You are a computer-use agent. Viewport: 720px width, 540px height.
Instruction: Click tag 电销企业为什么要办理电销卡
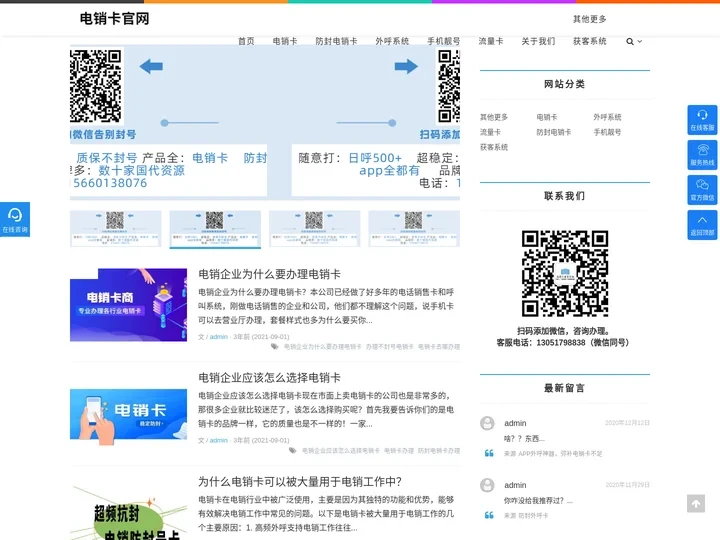[322, 347]
